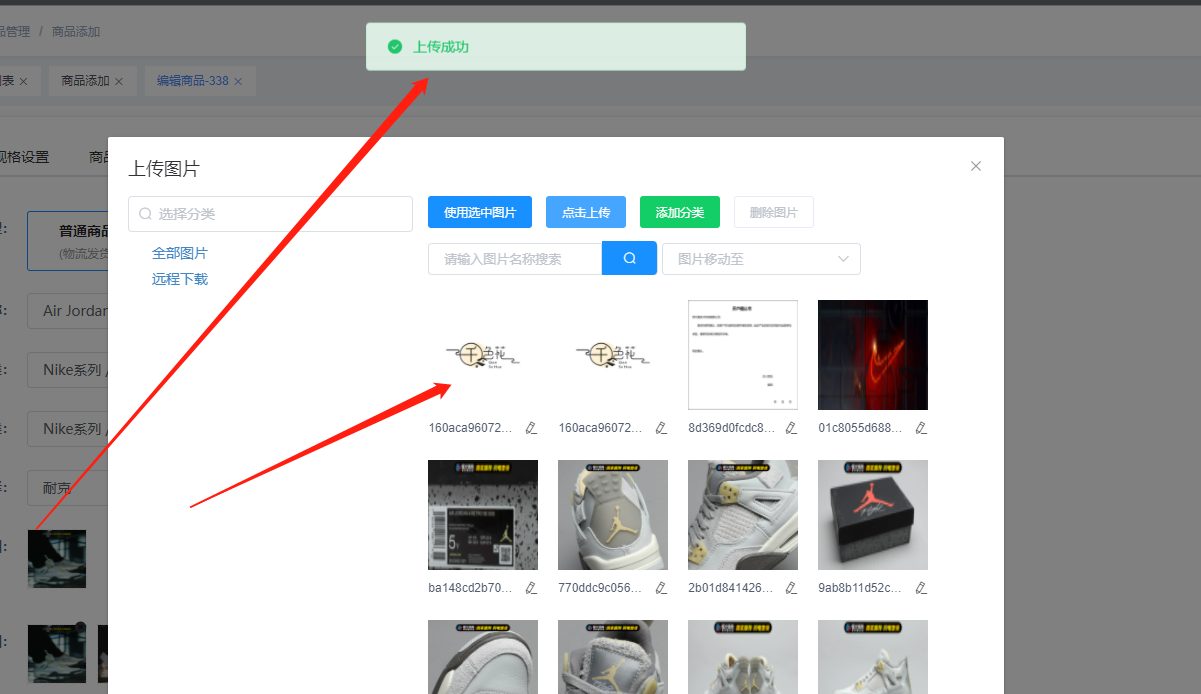Click the 点击上传 button
1201x694 pixels.
[586, 212]
